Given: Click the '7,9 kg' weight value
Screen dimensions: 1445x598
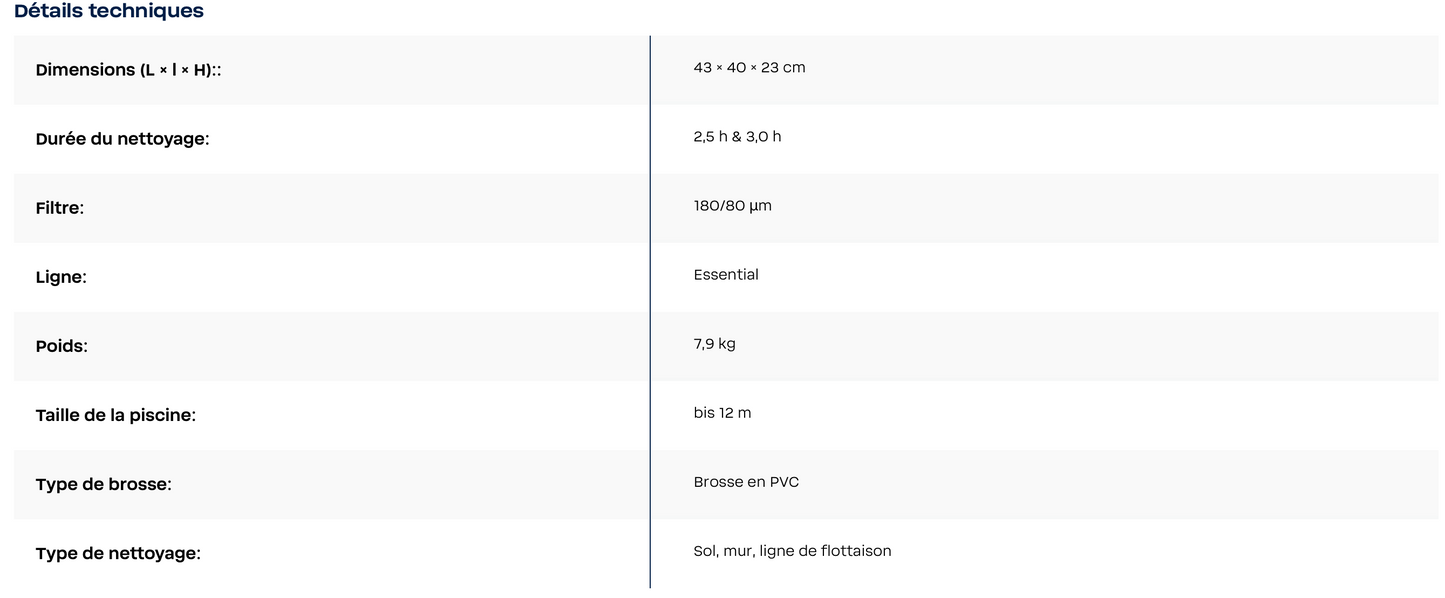Looking at the screenshot, I should click(x=714, y=344).
